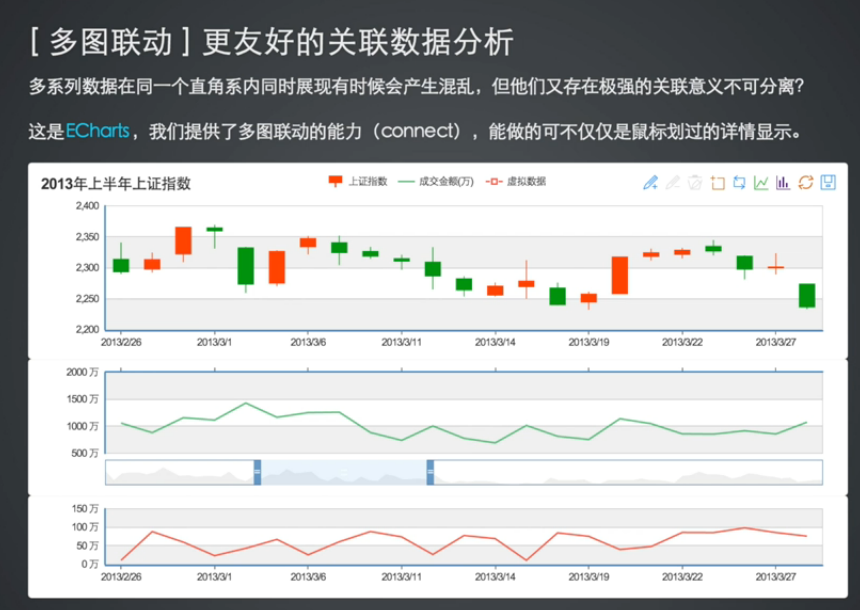Switch chart to line type
860x610 pixels.
(x=761, y=183)
